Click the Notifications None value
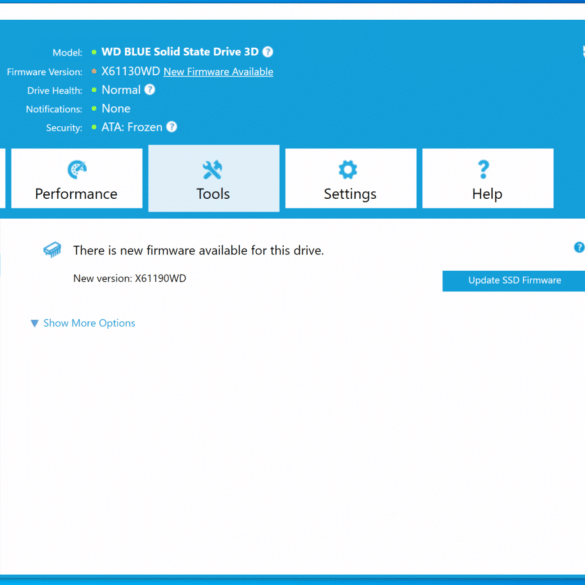The image size is (585, 585). tap(116, 109)
